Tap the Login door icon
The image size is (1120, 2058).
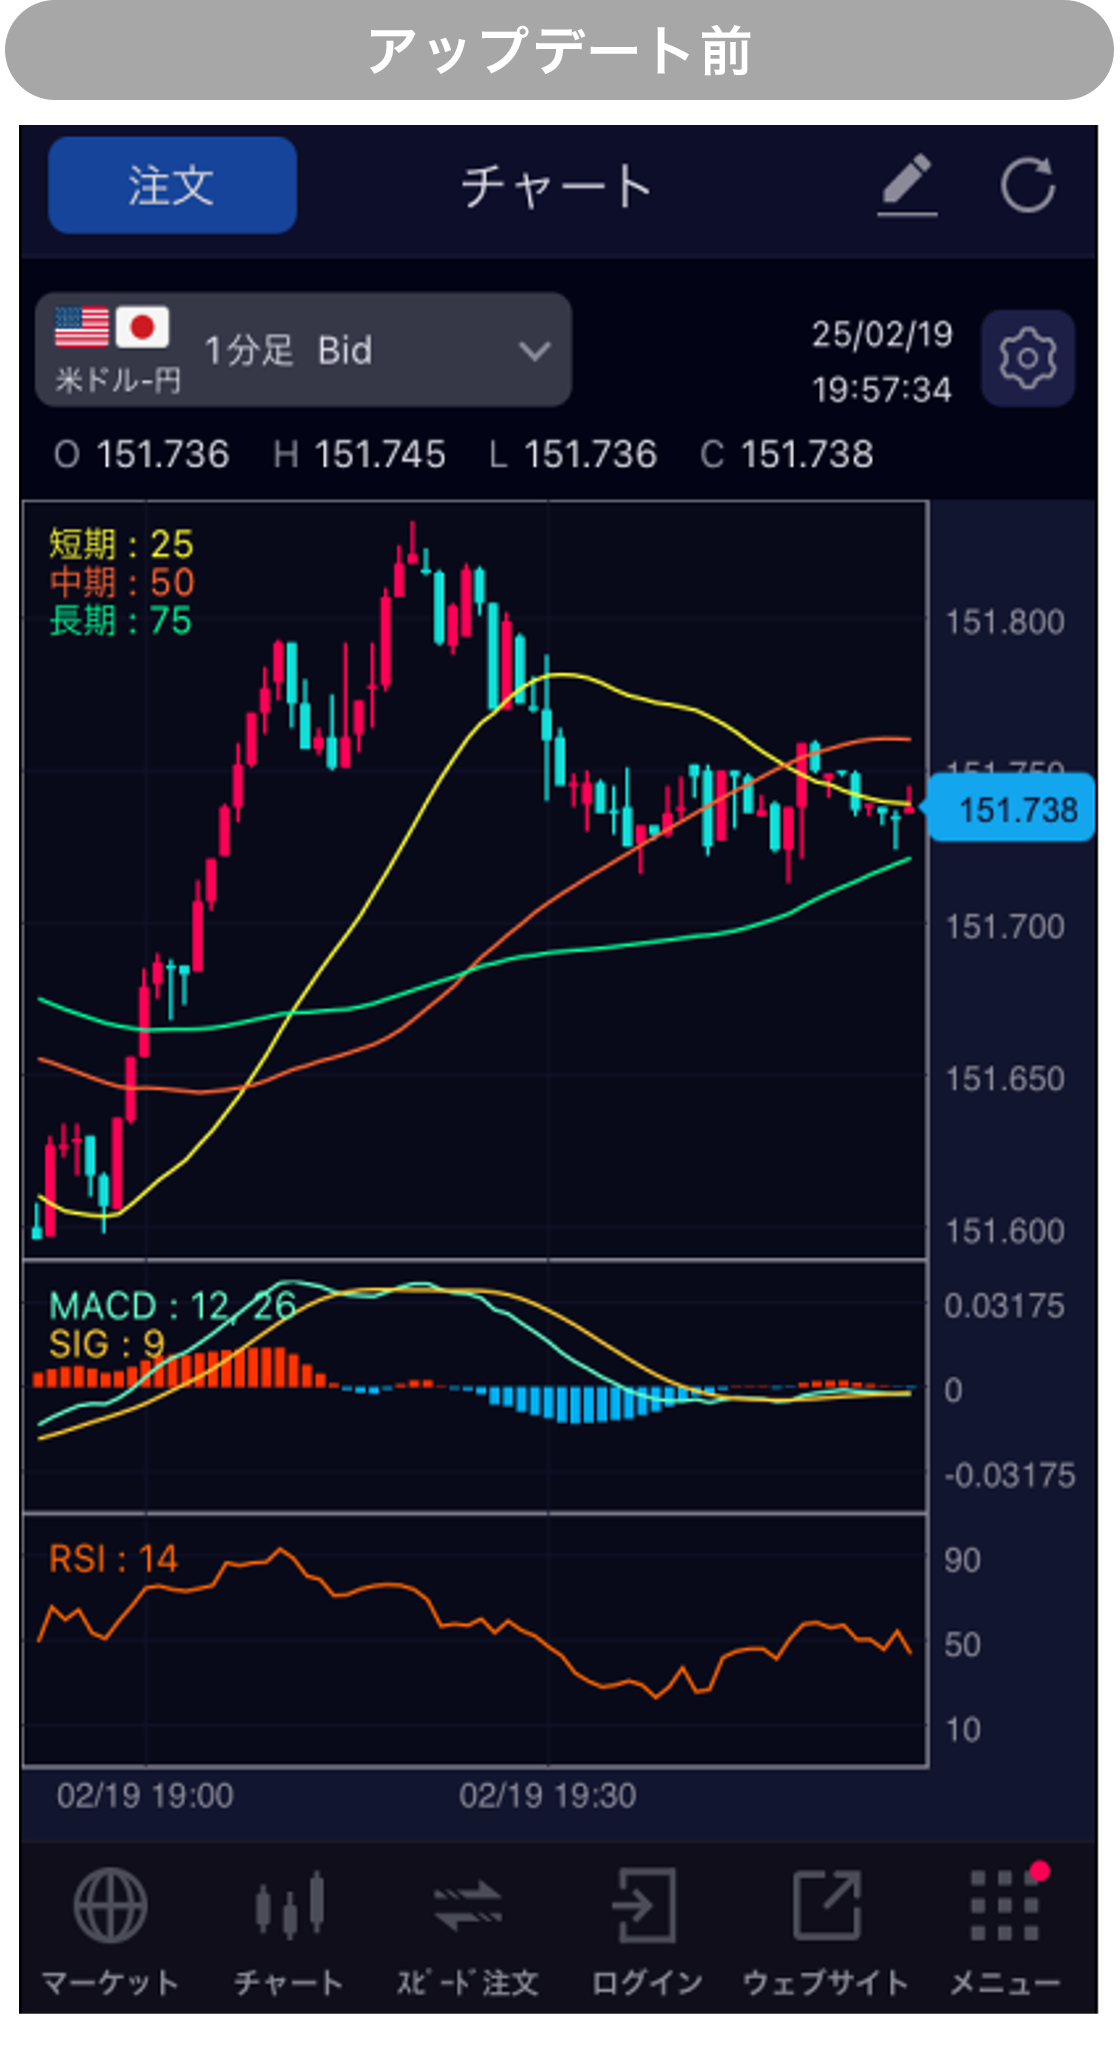tap(645, 1905)
